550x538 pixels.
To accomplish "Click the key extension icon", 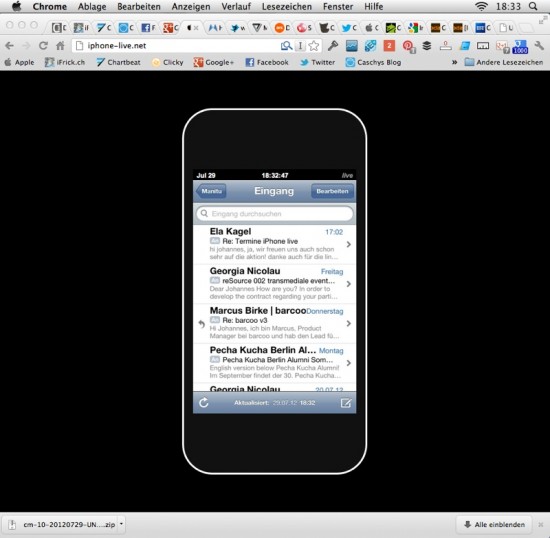I will (x=333, y=46).
